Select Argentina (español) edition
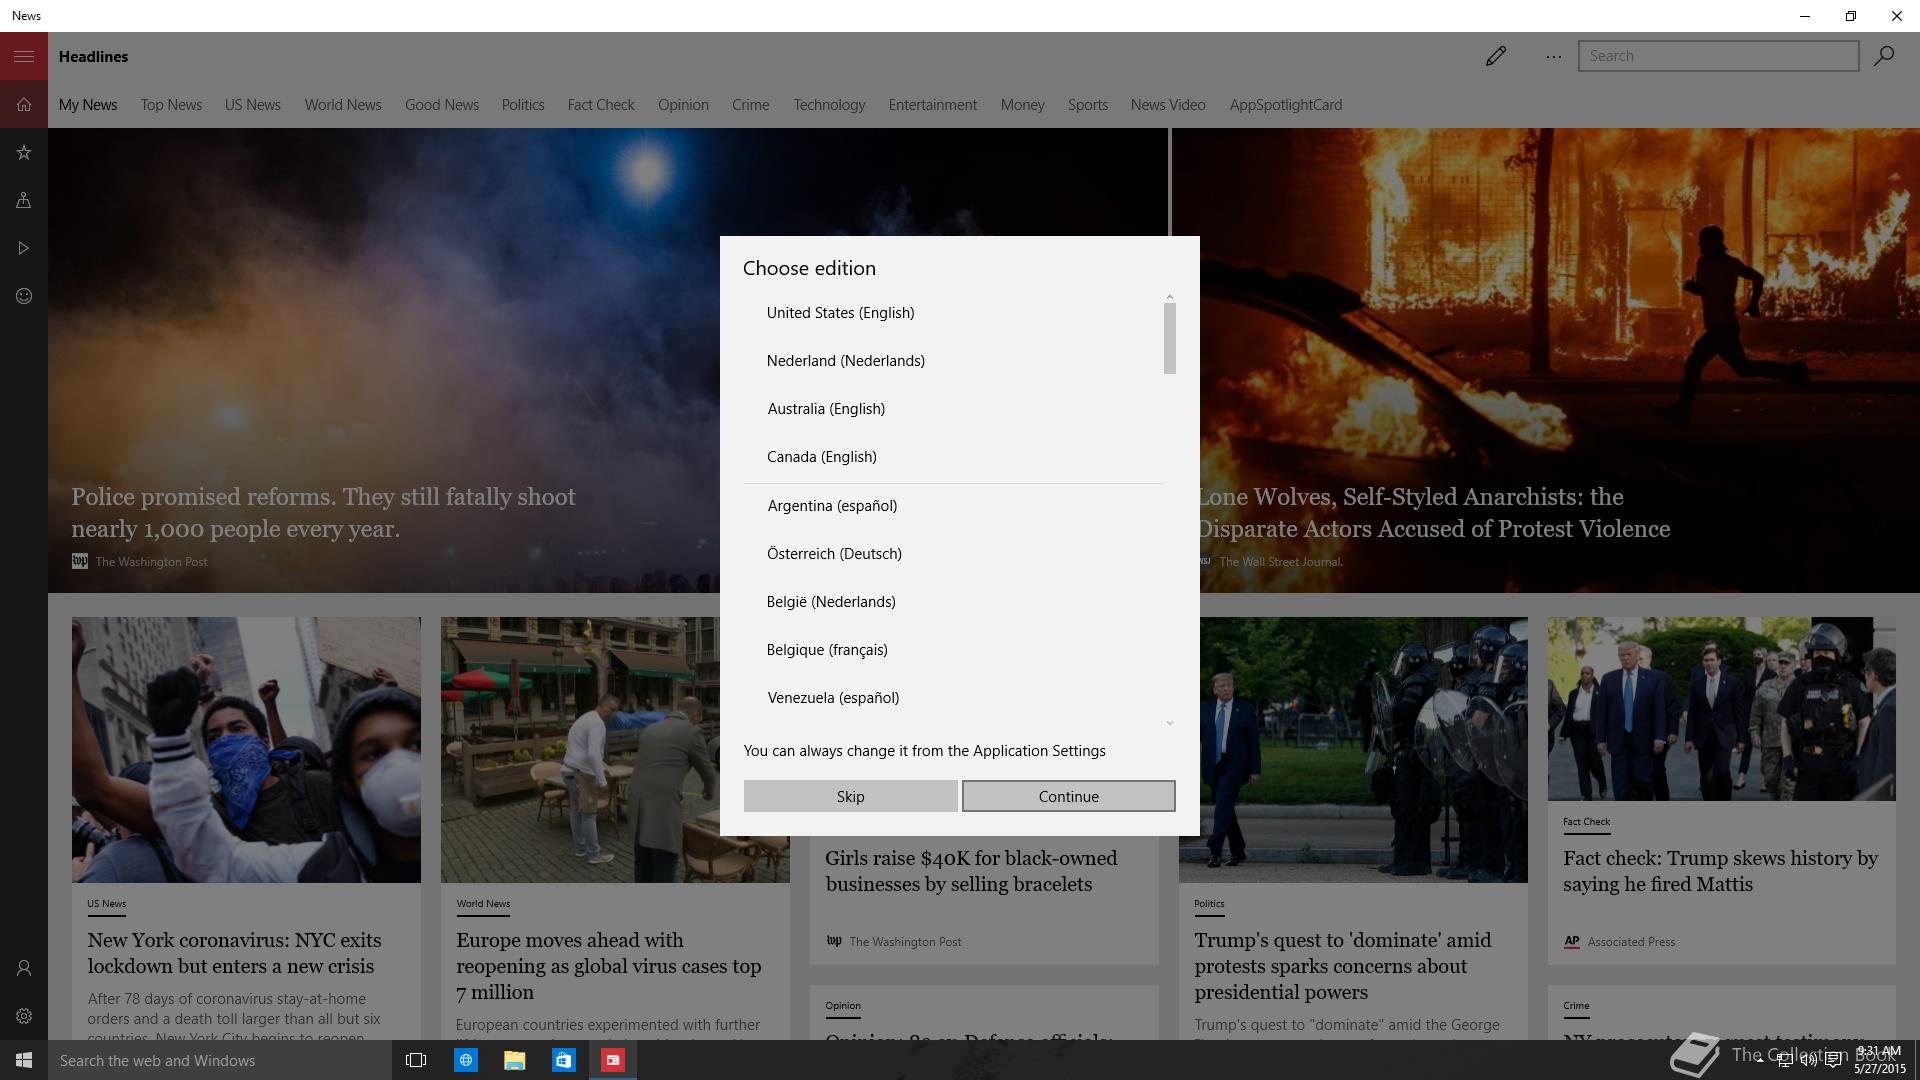 pos(953,506)
